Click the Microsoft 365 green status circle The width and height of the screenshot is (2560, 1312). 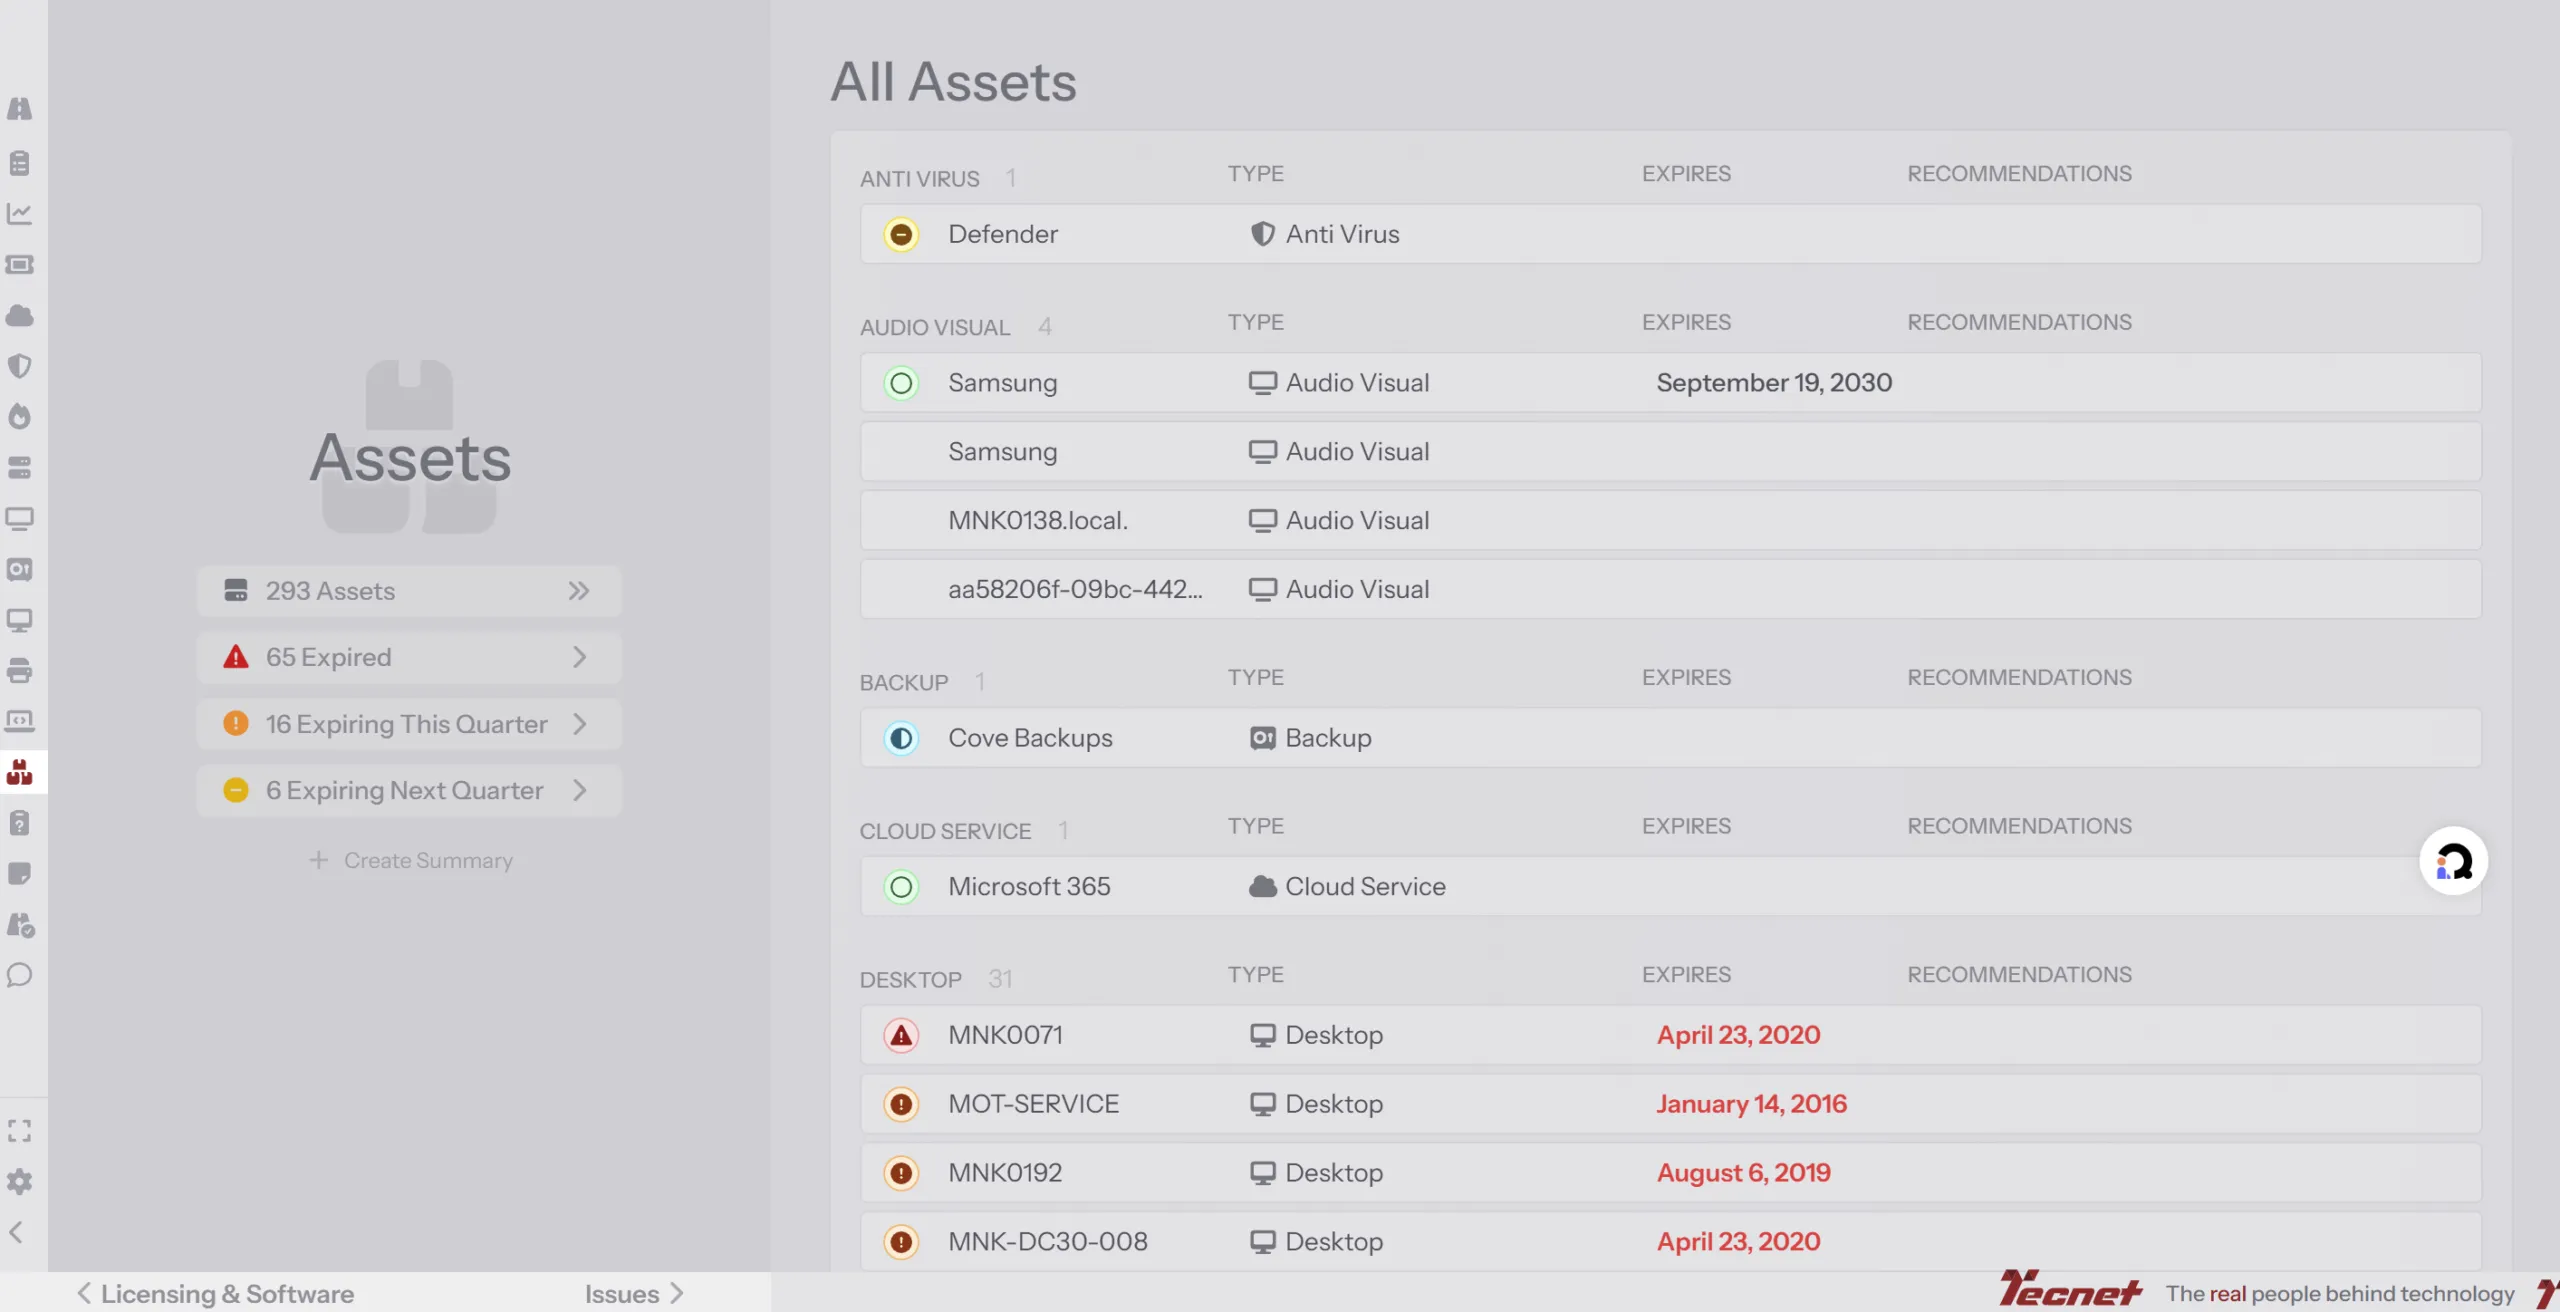901,887
